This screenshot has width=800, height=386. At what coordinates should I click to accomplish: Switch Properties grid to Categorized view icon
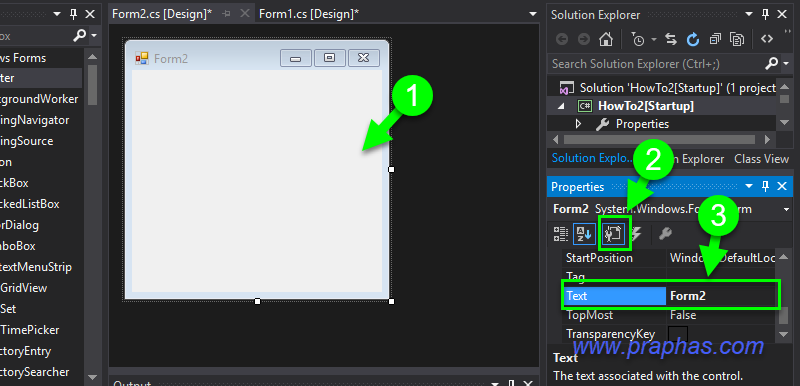[561, 234]
